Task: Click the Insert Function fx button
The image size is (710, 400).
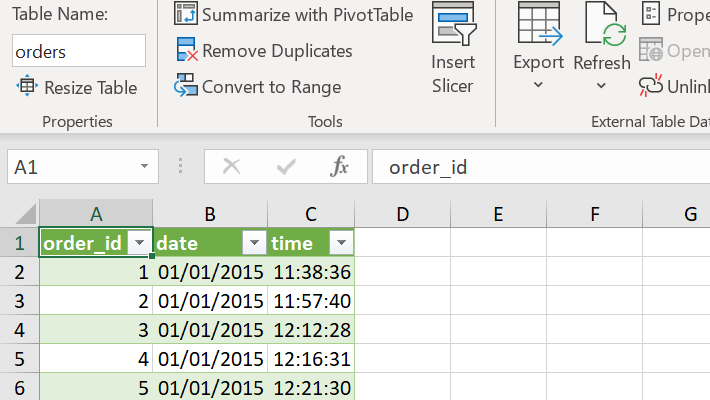Action: click(x=339, y=167)
